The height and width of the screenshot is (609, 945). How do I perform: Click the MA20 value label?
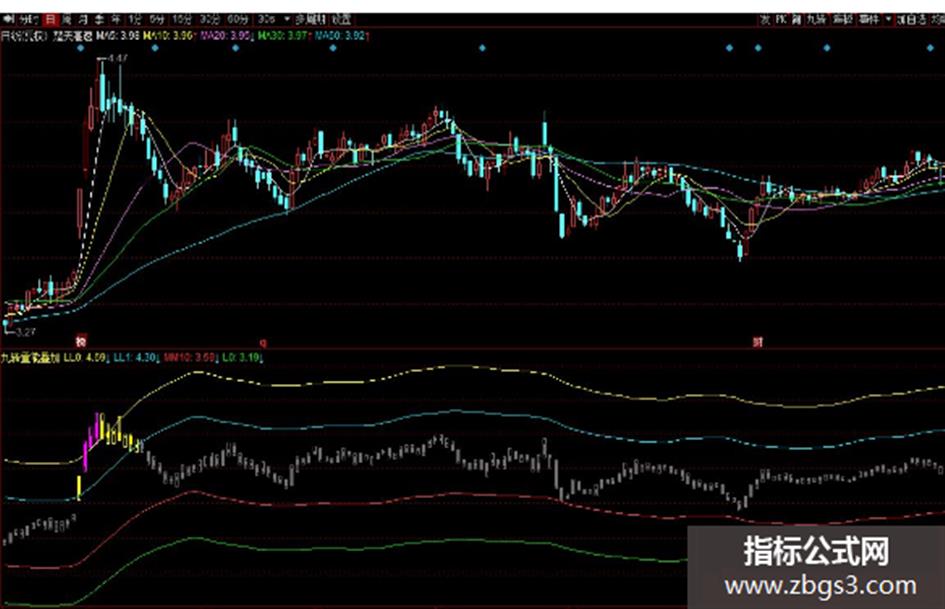(225, 36)
